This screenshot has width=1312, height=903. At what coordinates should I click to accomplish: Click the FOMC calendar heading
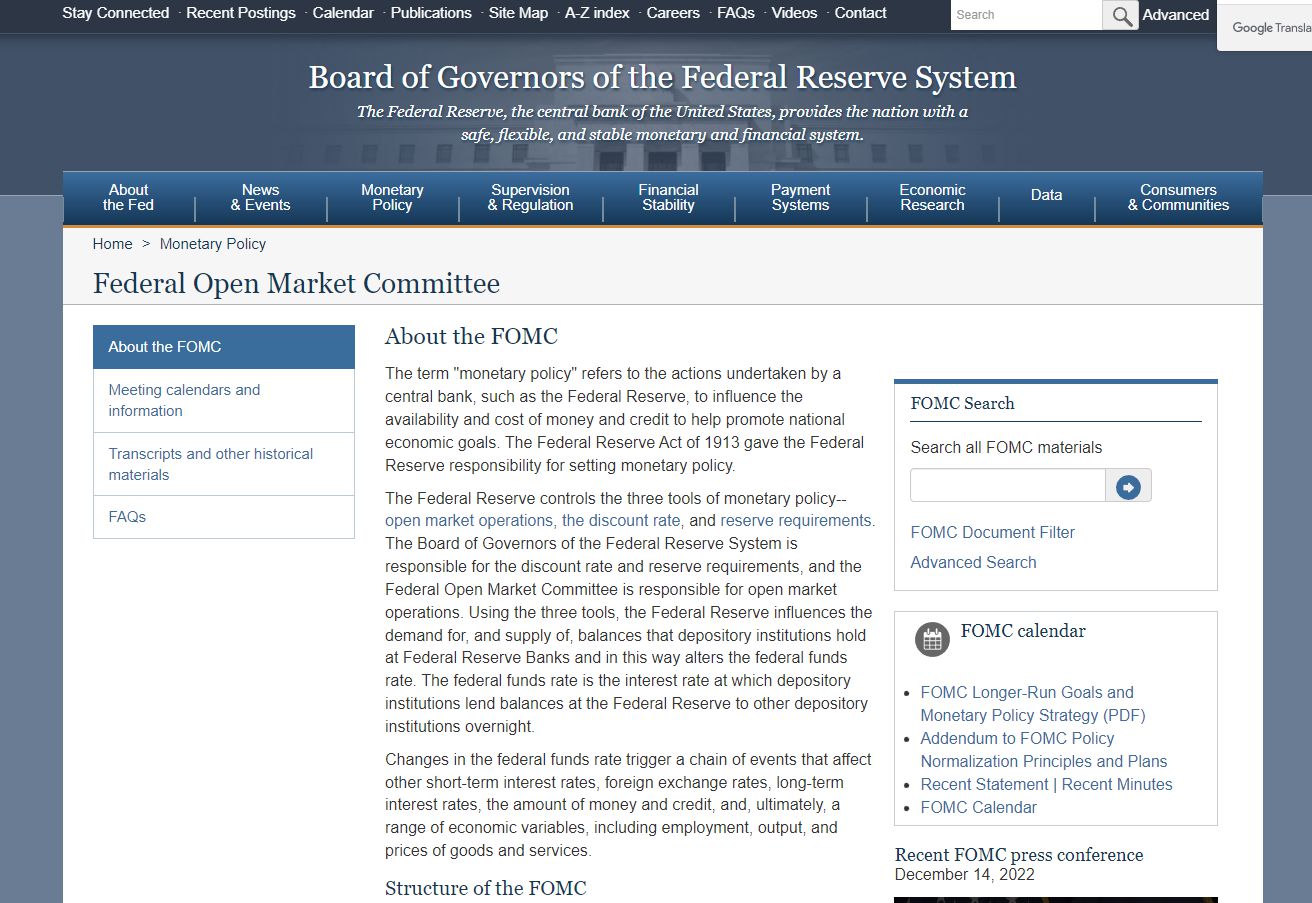(x=1023, y=631)
